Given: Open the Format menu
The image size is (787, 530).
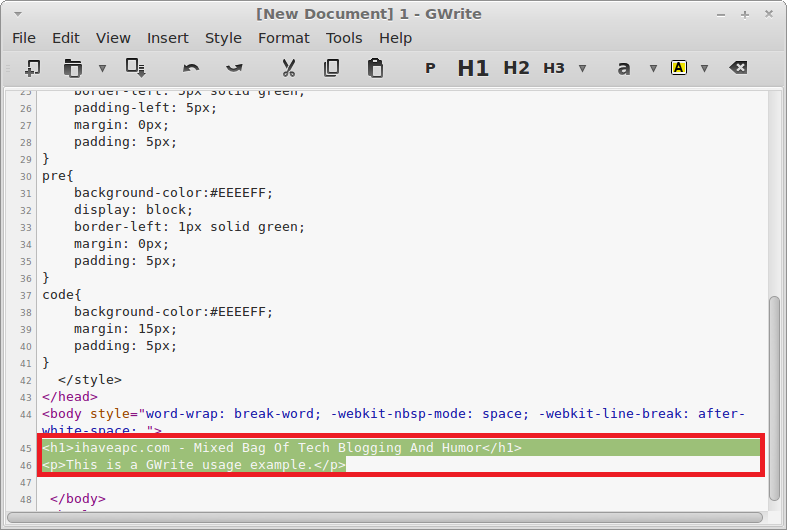Looking at the screenshot, I should [x=284, y=38].
